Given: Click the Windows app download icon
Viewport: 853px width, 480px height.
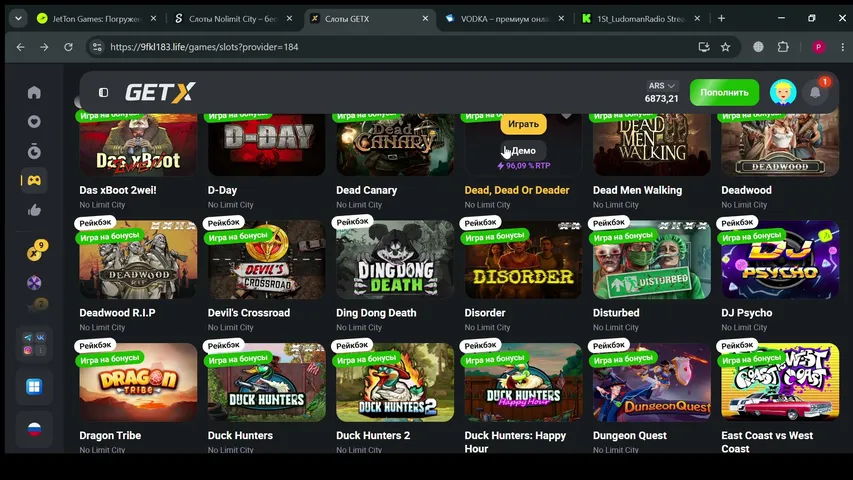Looking at the screenshot, I should (x=34, y=387).
